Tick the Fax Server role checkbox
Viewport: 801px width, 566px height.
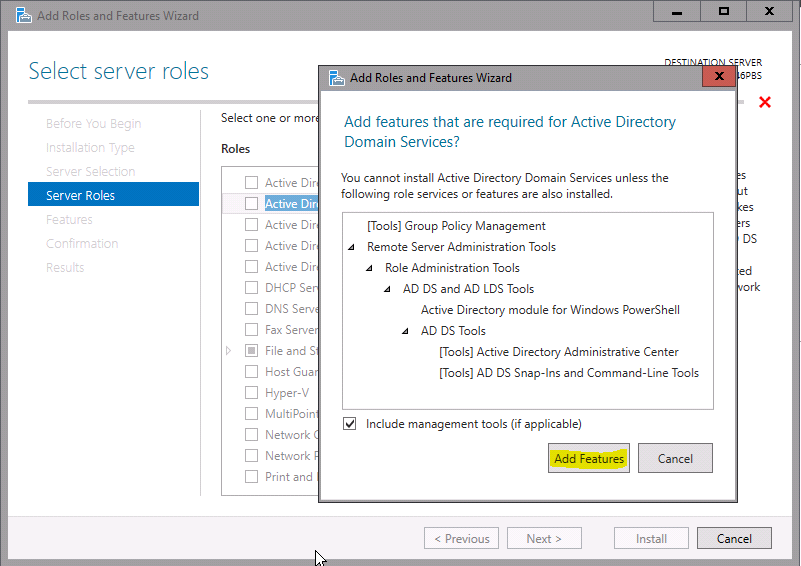click(251, 329)
